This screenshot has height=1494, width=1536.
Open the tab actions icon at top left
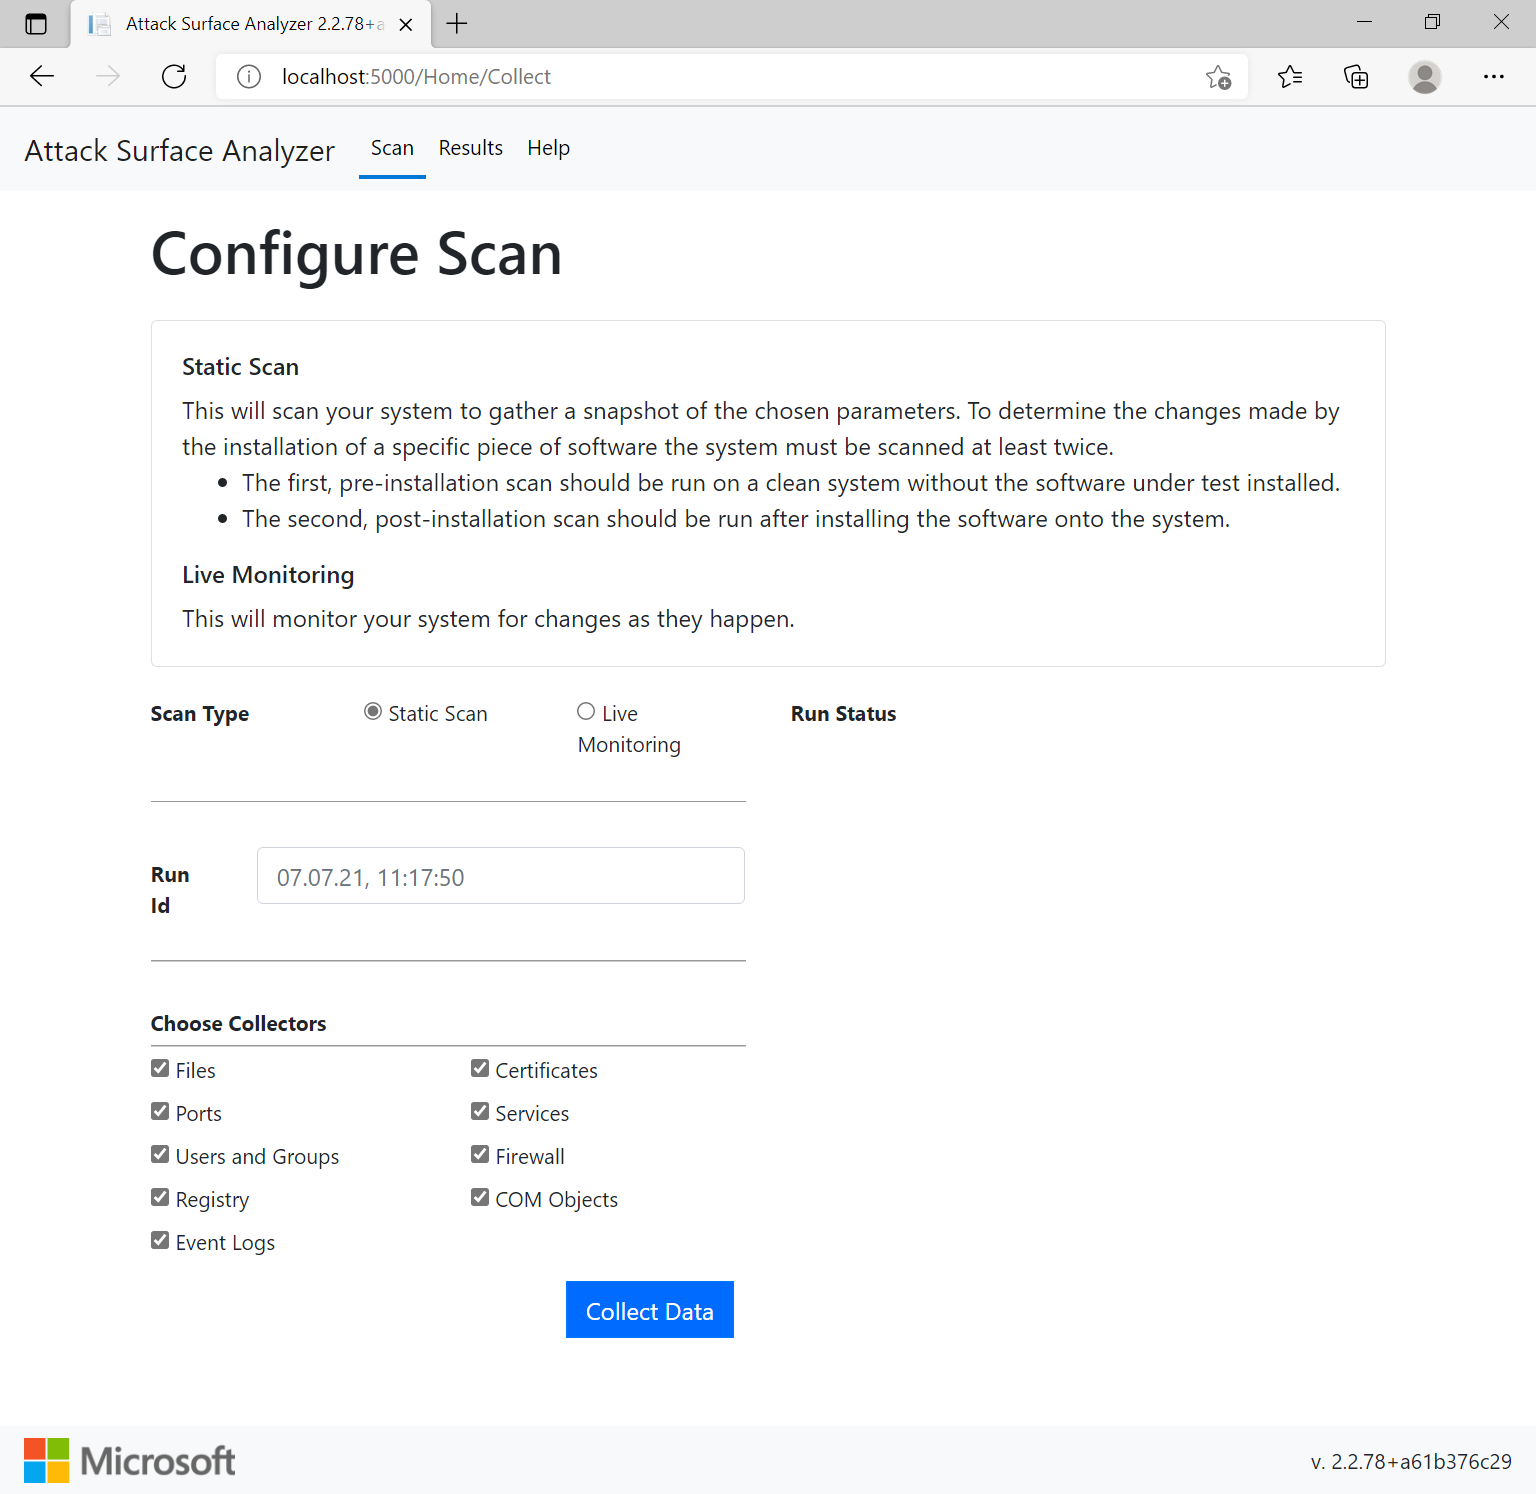point(36,24)
